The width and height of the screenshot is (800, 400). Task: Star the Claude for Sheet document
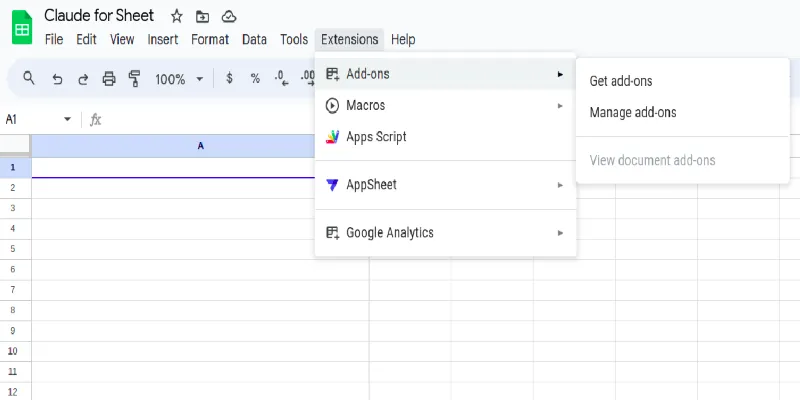click(x=177, y=16)
